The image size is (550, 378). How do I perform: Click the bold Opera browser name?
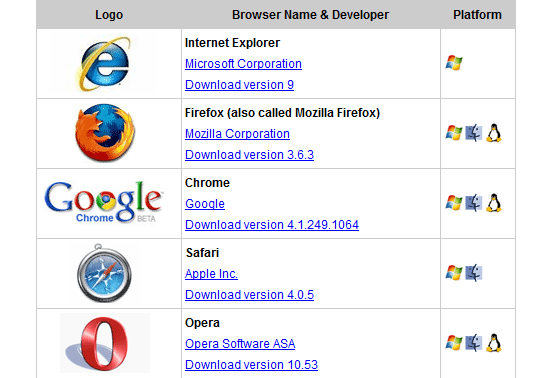tap(202, 323)
